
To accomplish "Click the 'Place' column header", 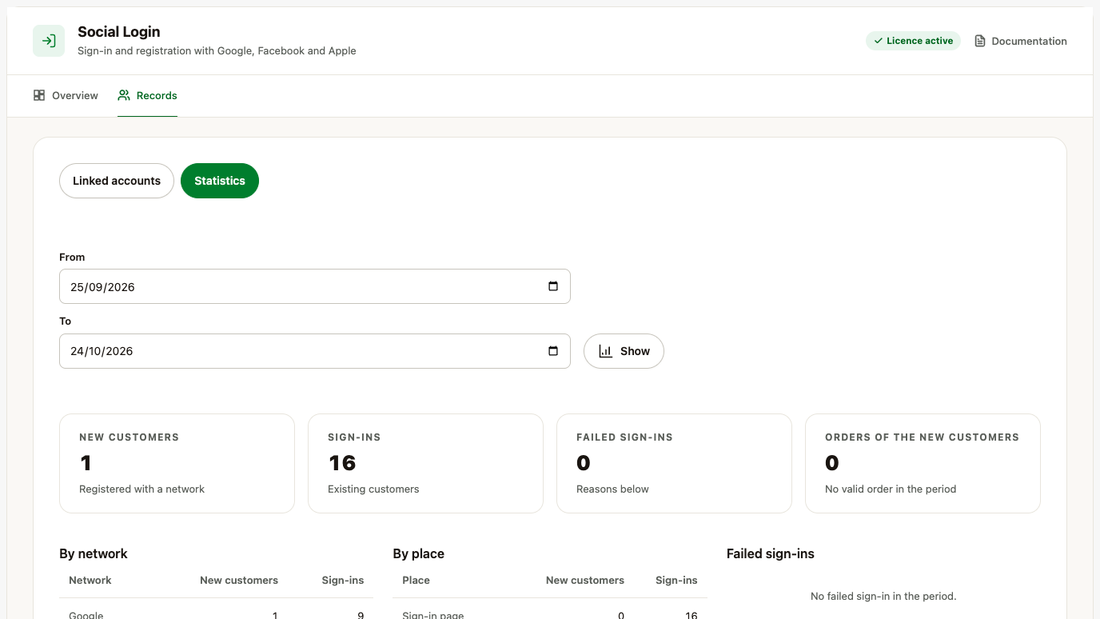I will [x=416, y=580].
